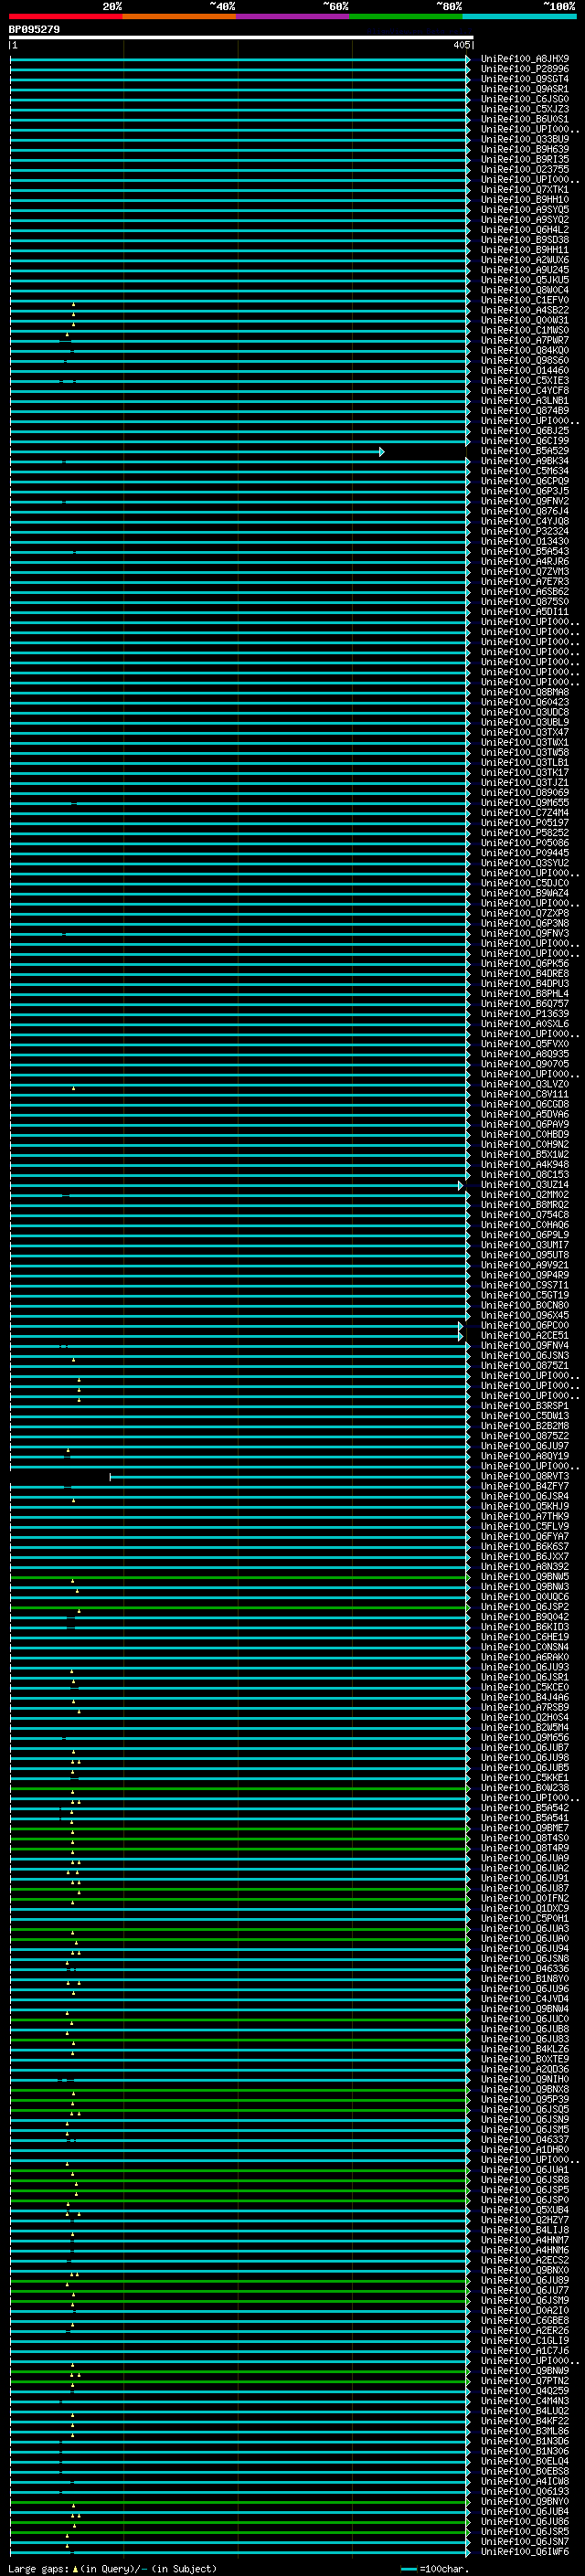Click the query end position 405
Image resolution: width=585 pixels, height=2576 pixels.
coord(461,45)
